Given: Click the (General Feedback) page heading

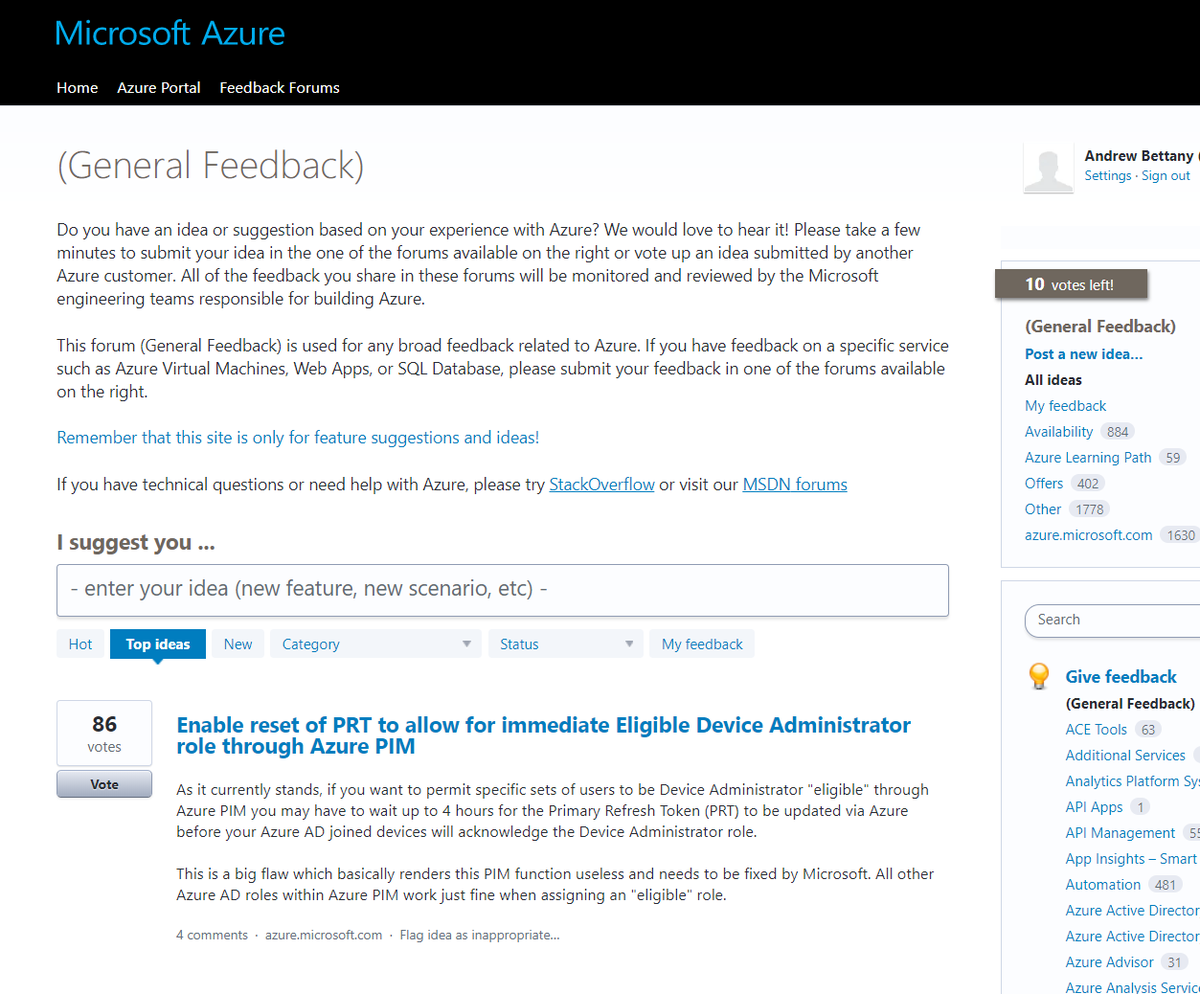Looking at the screenshot, I should click(210, 166).
